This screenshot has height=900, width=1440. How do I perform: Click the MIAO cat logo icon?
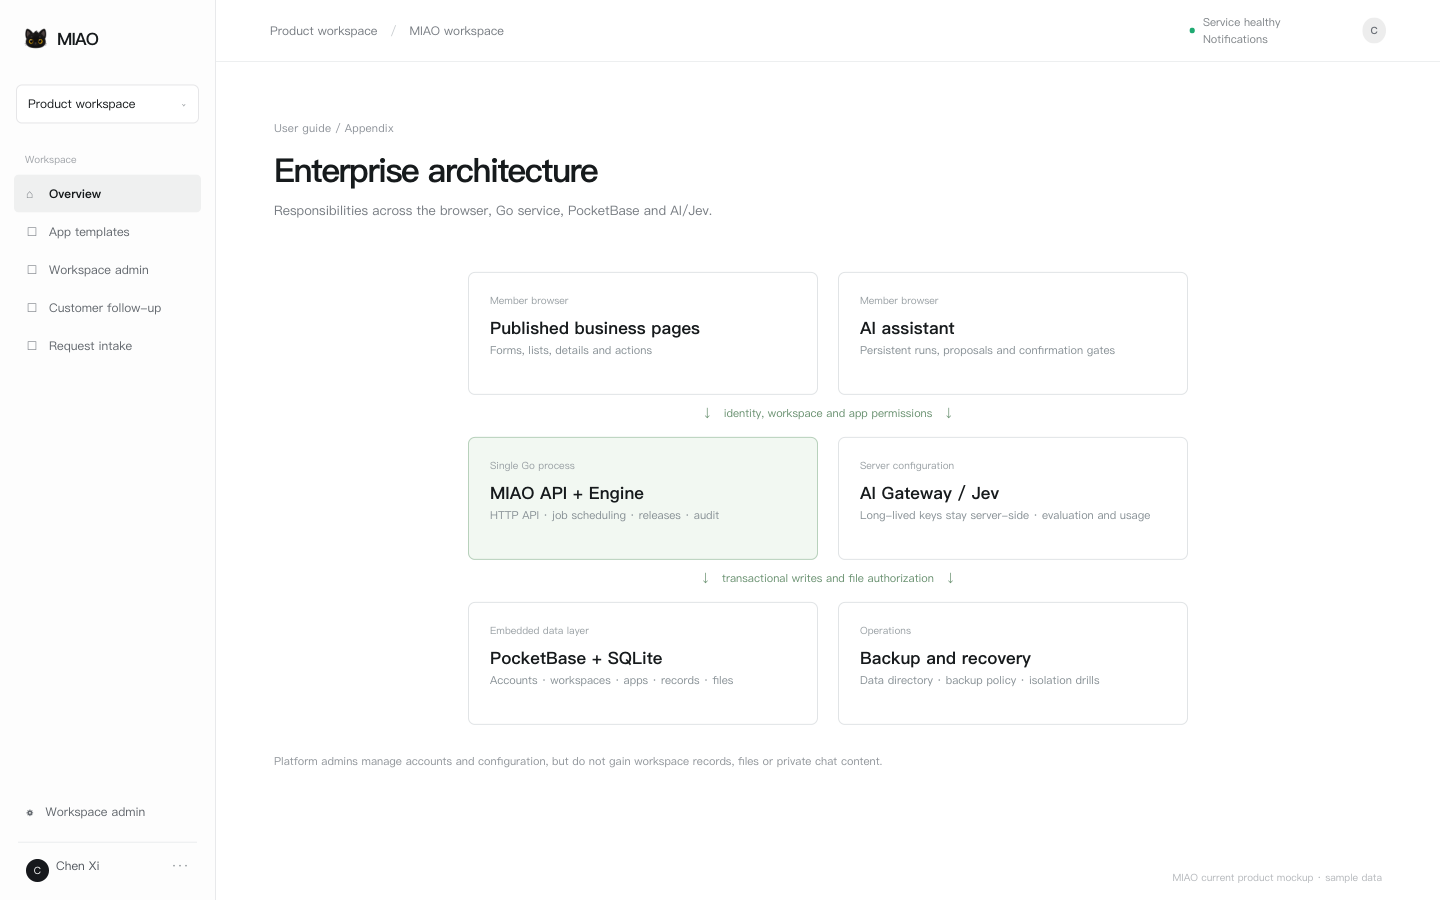[36, 39]
